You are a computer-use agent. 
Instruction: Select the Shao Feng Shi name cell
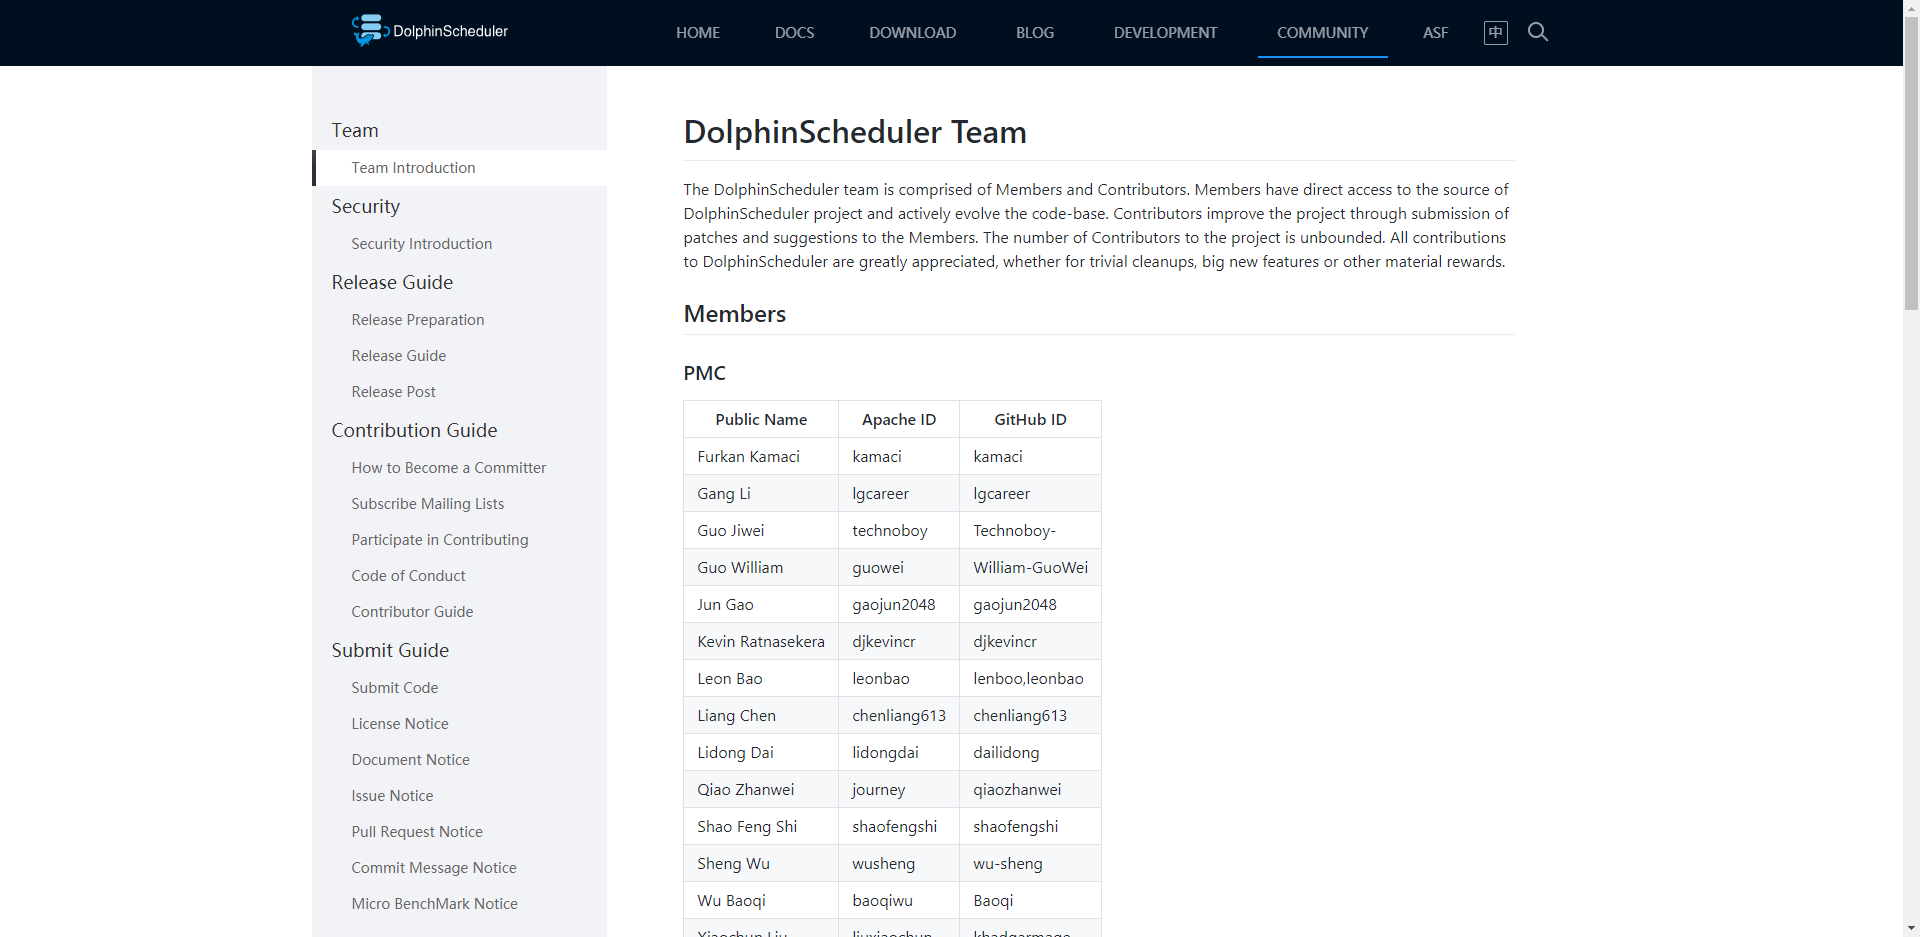[761, 827]
